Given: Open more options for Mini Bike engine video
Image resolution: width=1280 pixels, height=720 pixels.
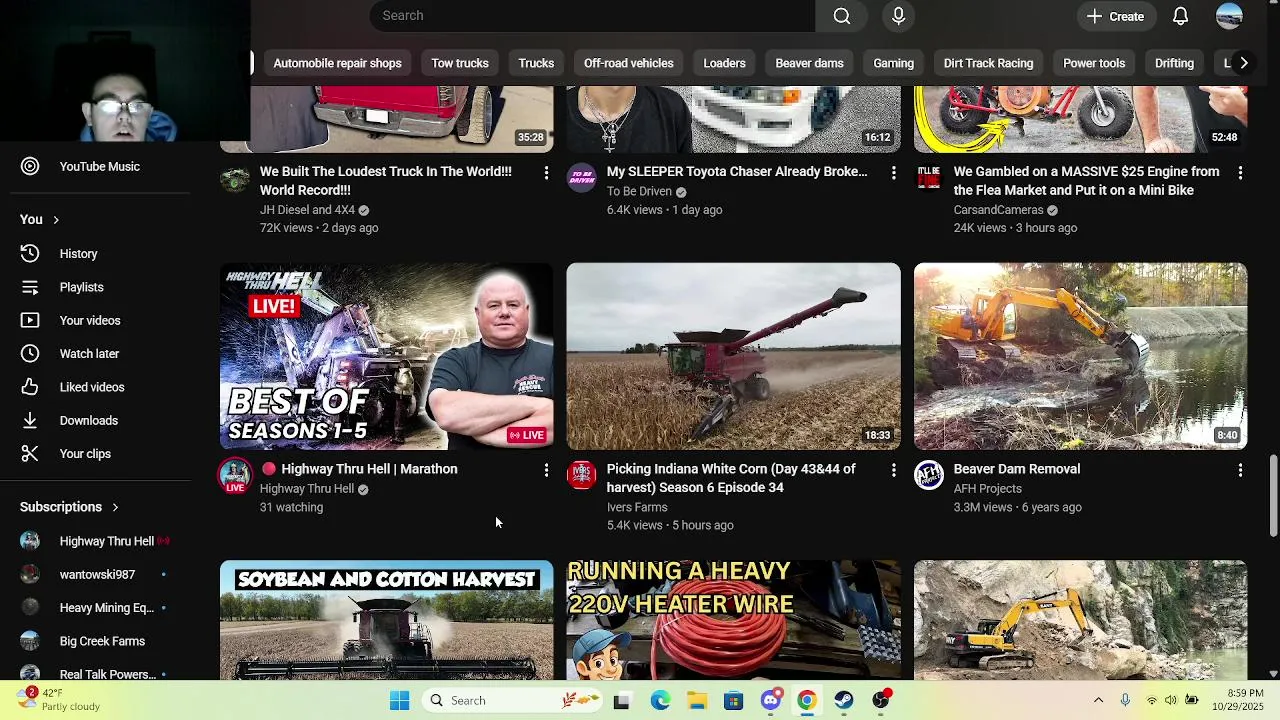Looking at the screenshot, I should click(1240, 173).
